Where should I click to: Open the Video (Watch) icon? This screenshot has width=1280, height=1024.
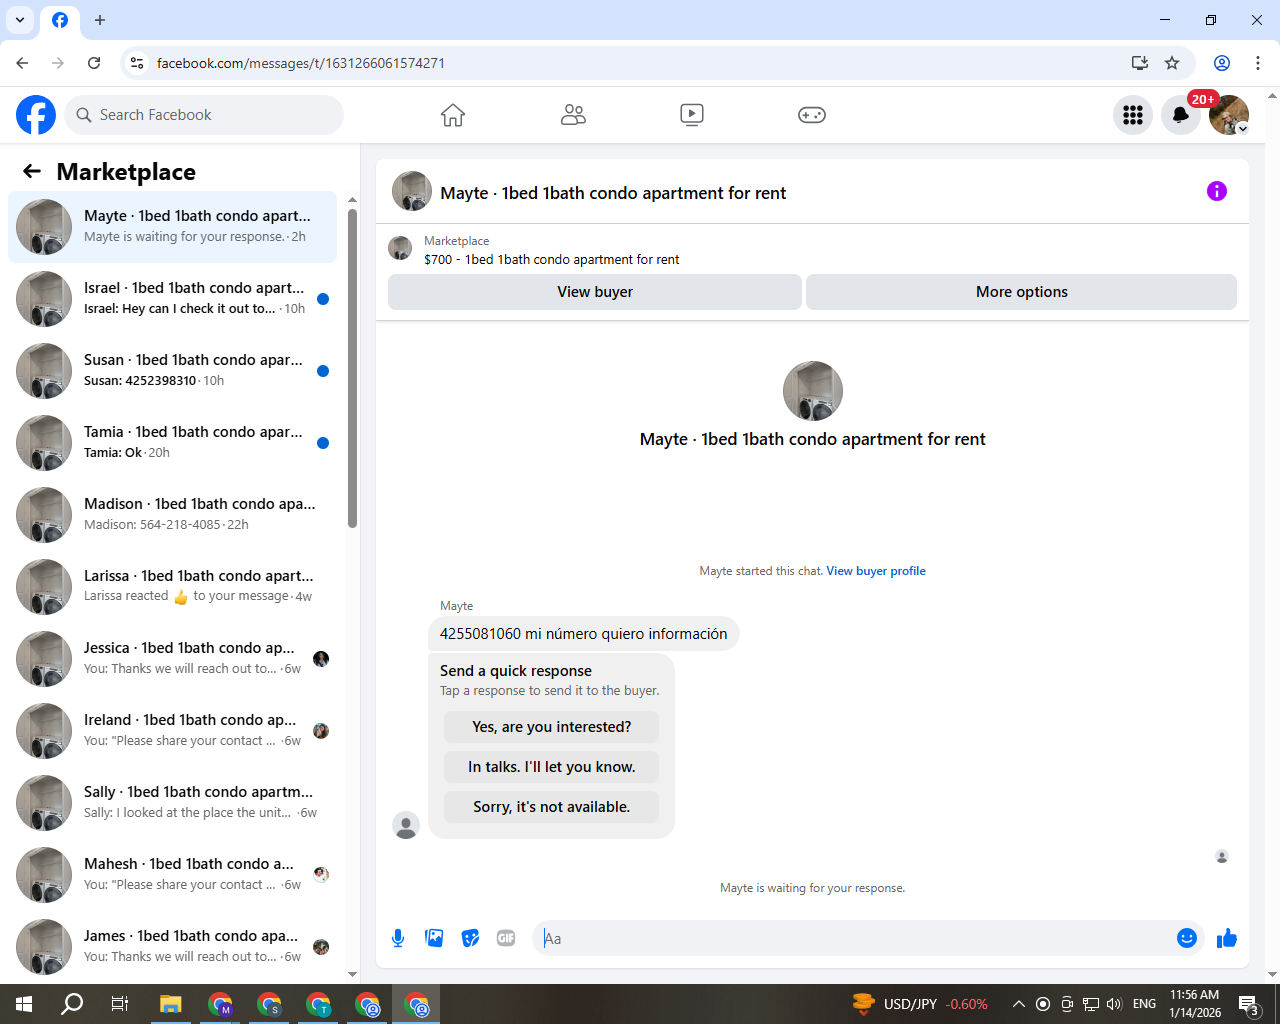pos(692,115)
